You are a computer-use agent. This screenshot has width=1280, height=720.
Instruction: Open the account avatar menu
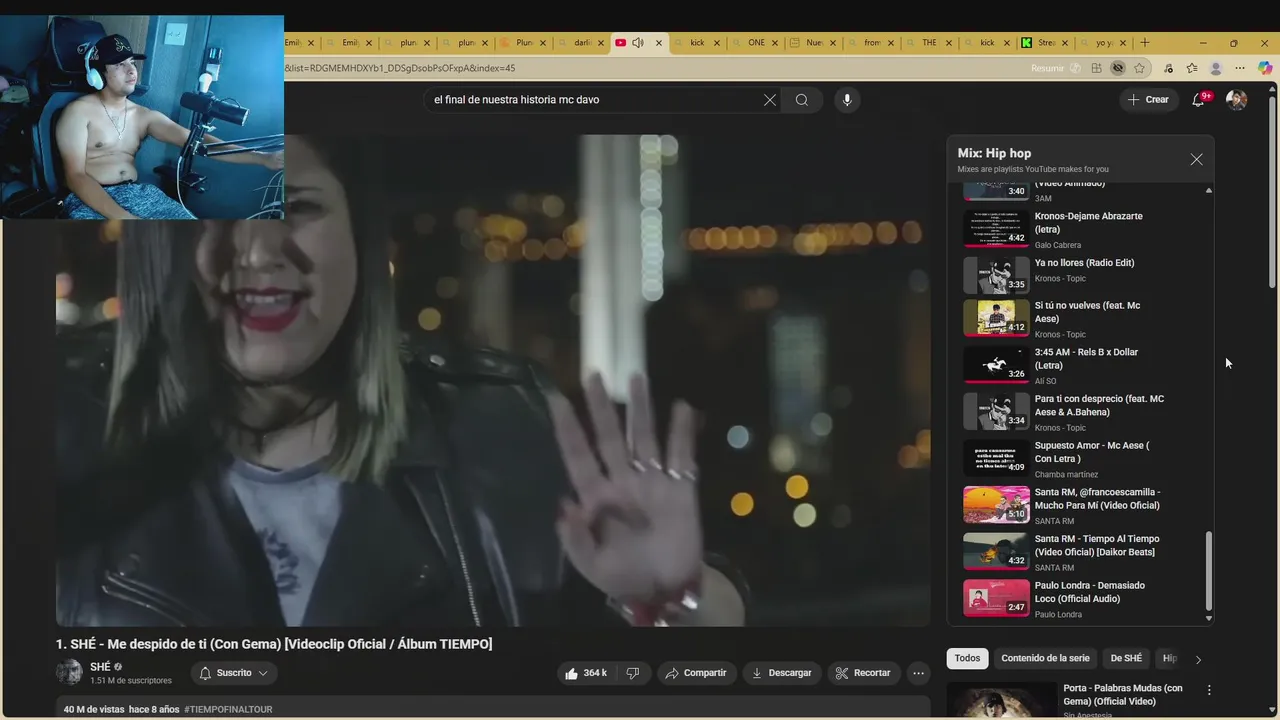(x=1237, y=99)
